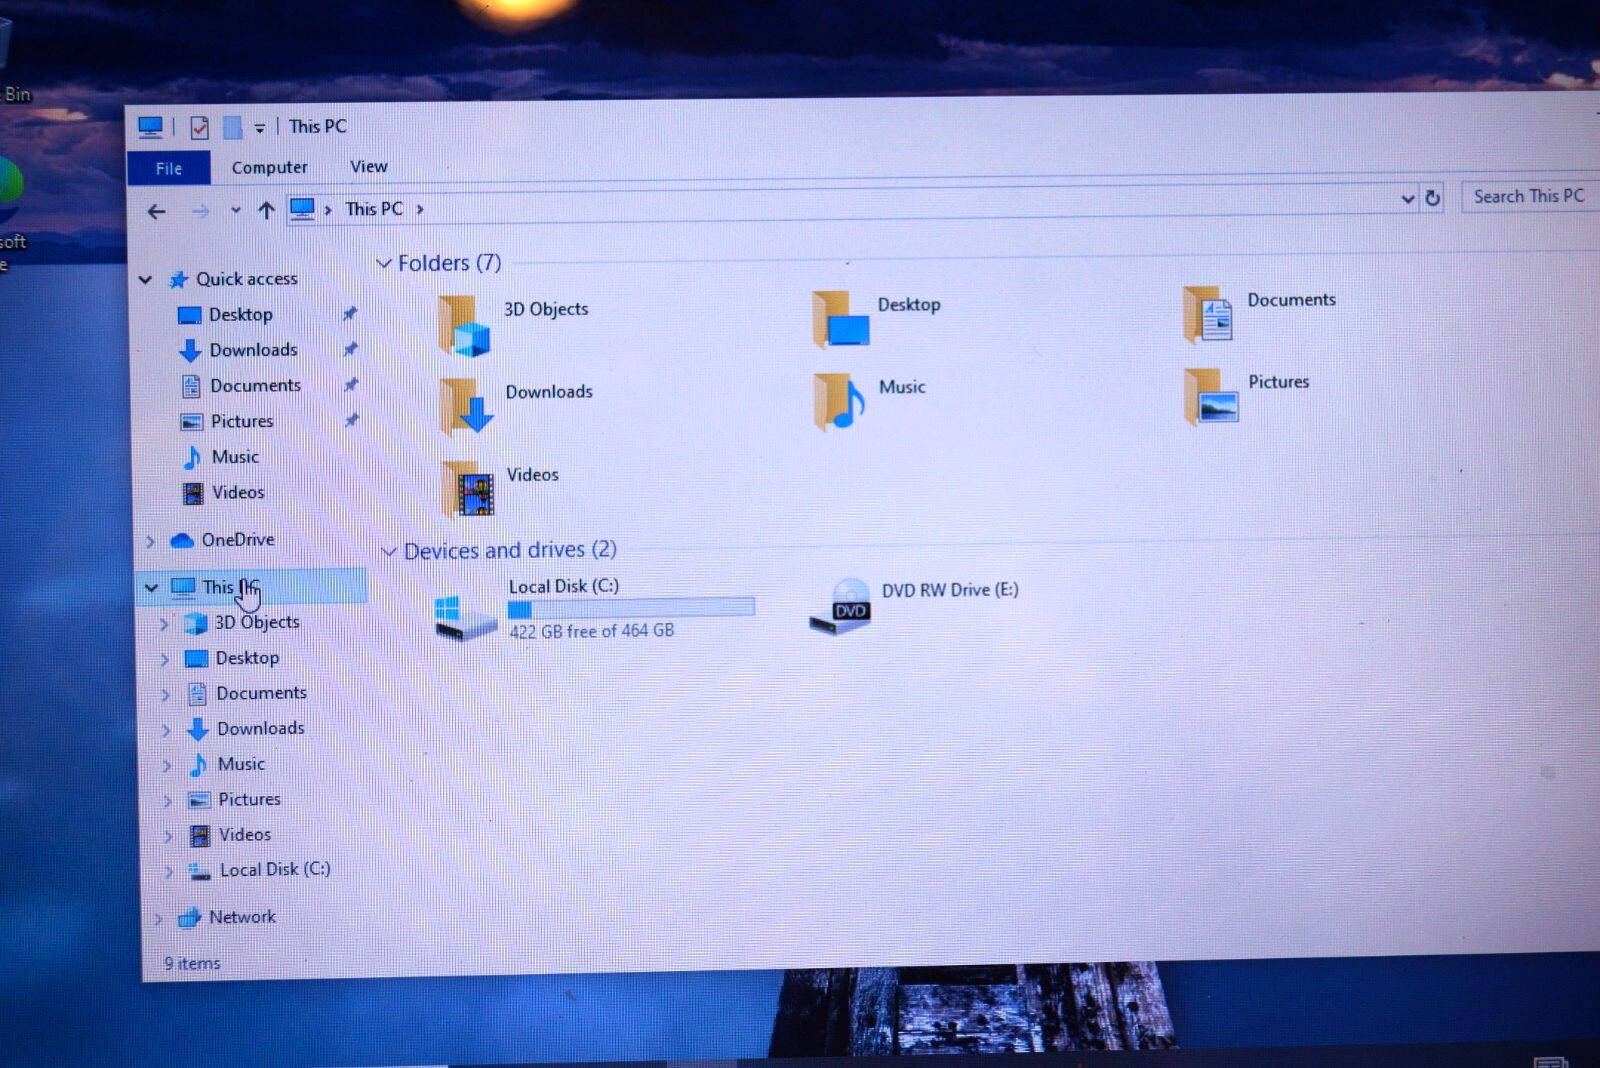Open the Recent locations dropdown arrow
The image size is (1600, 1068).
coord(236,210)
